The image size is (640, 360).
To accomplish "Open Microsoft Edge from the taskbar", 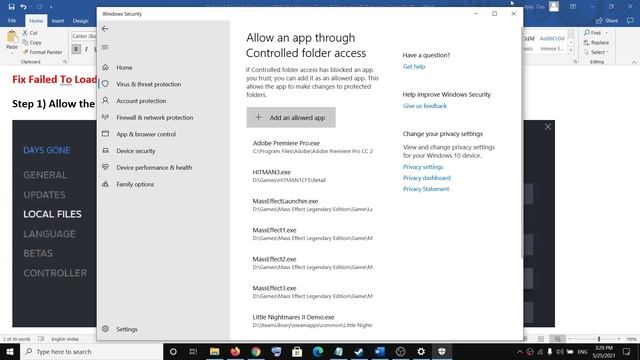I will pos(318,351).
